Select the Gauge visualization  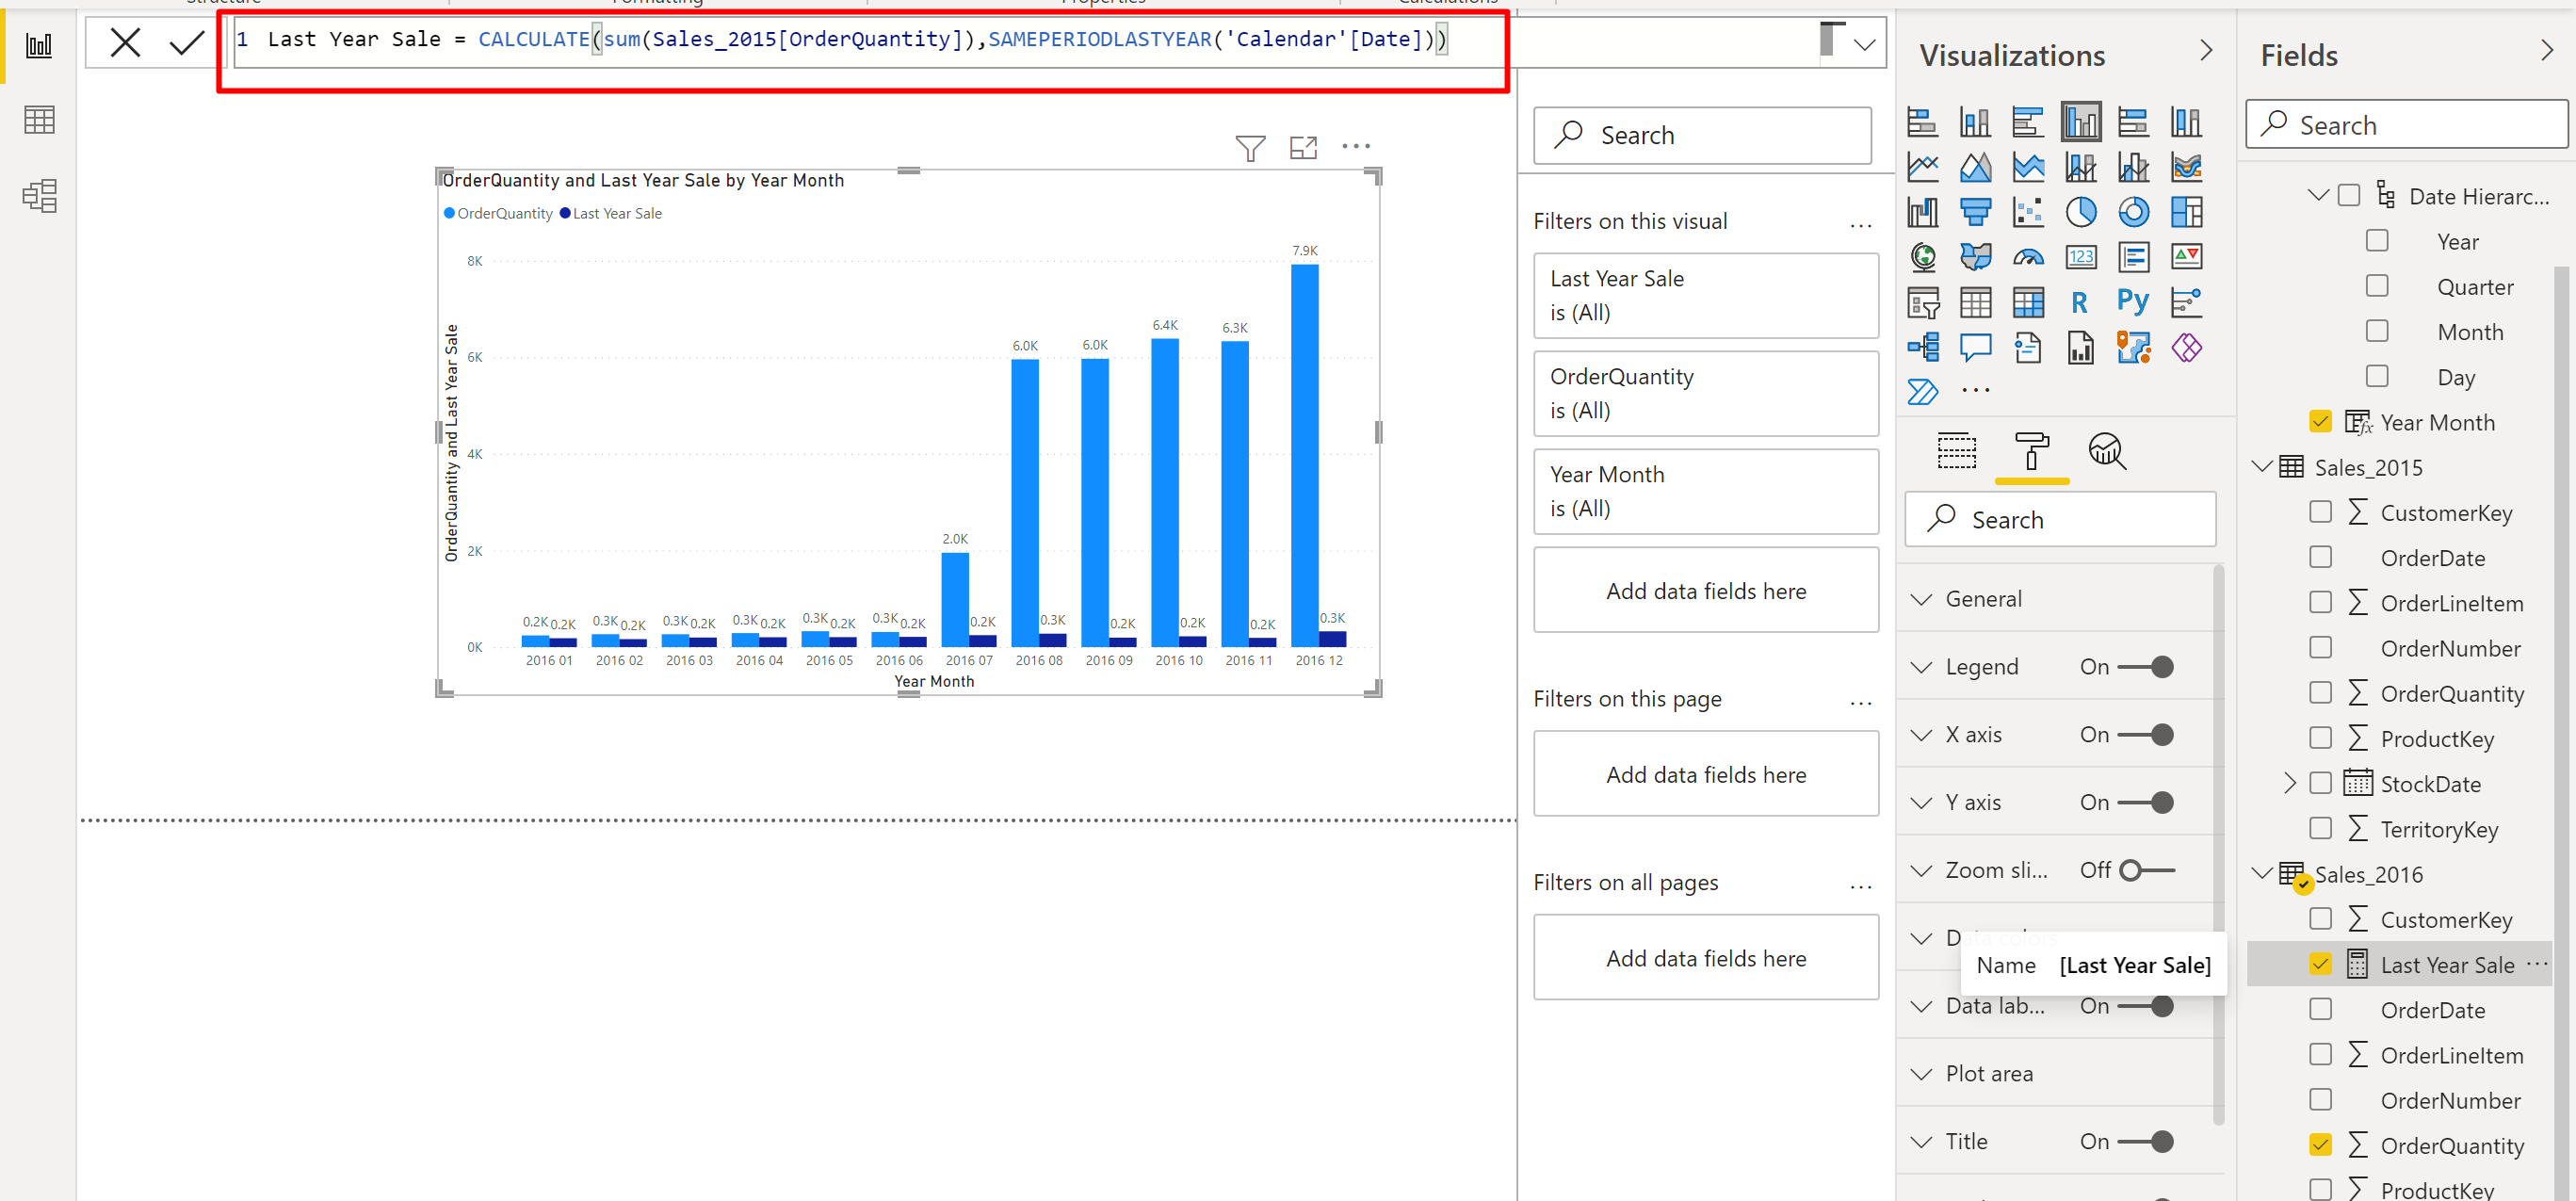[x=2028, y=257]
